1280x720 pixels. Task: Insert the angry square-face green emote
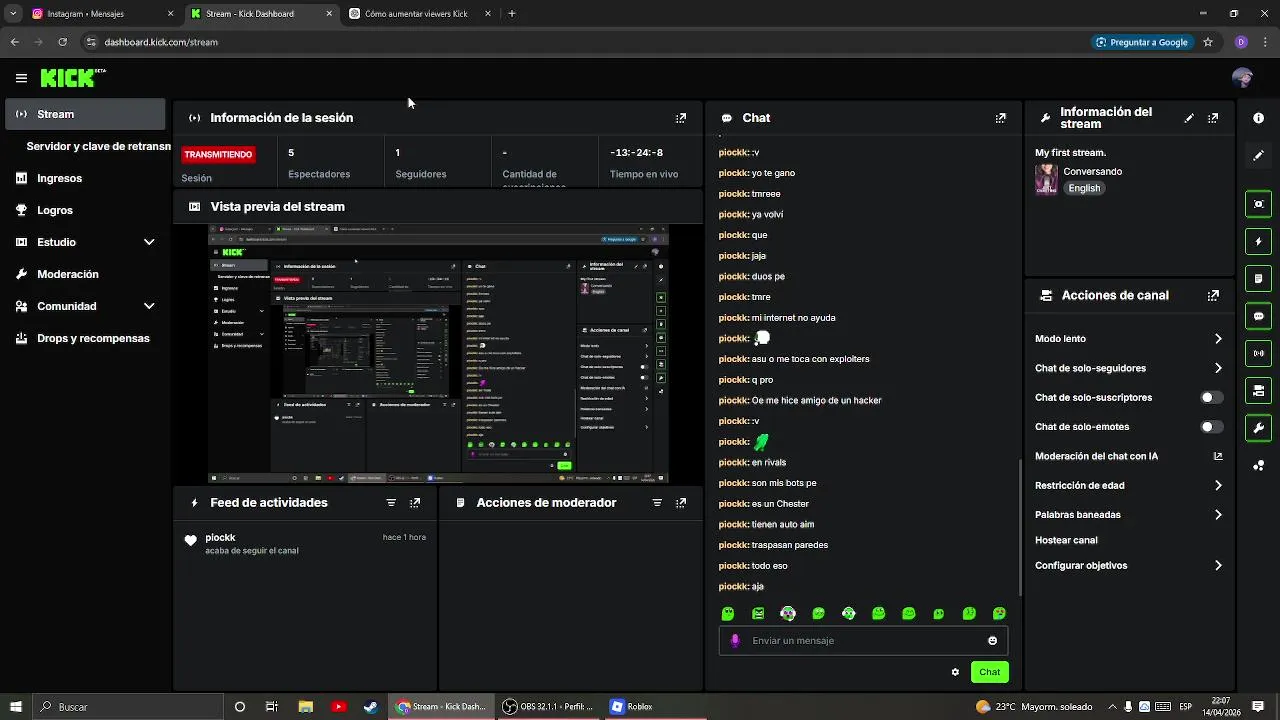(758, 614)
